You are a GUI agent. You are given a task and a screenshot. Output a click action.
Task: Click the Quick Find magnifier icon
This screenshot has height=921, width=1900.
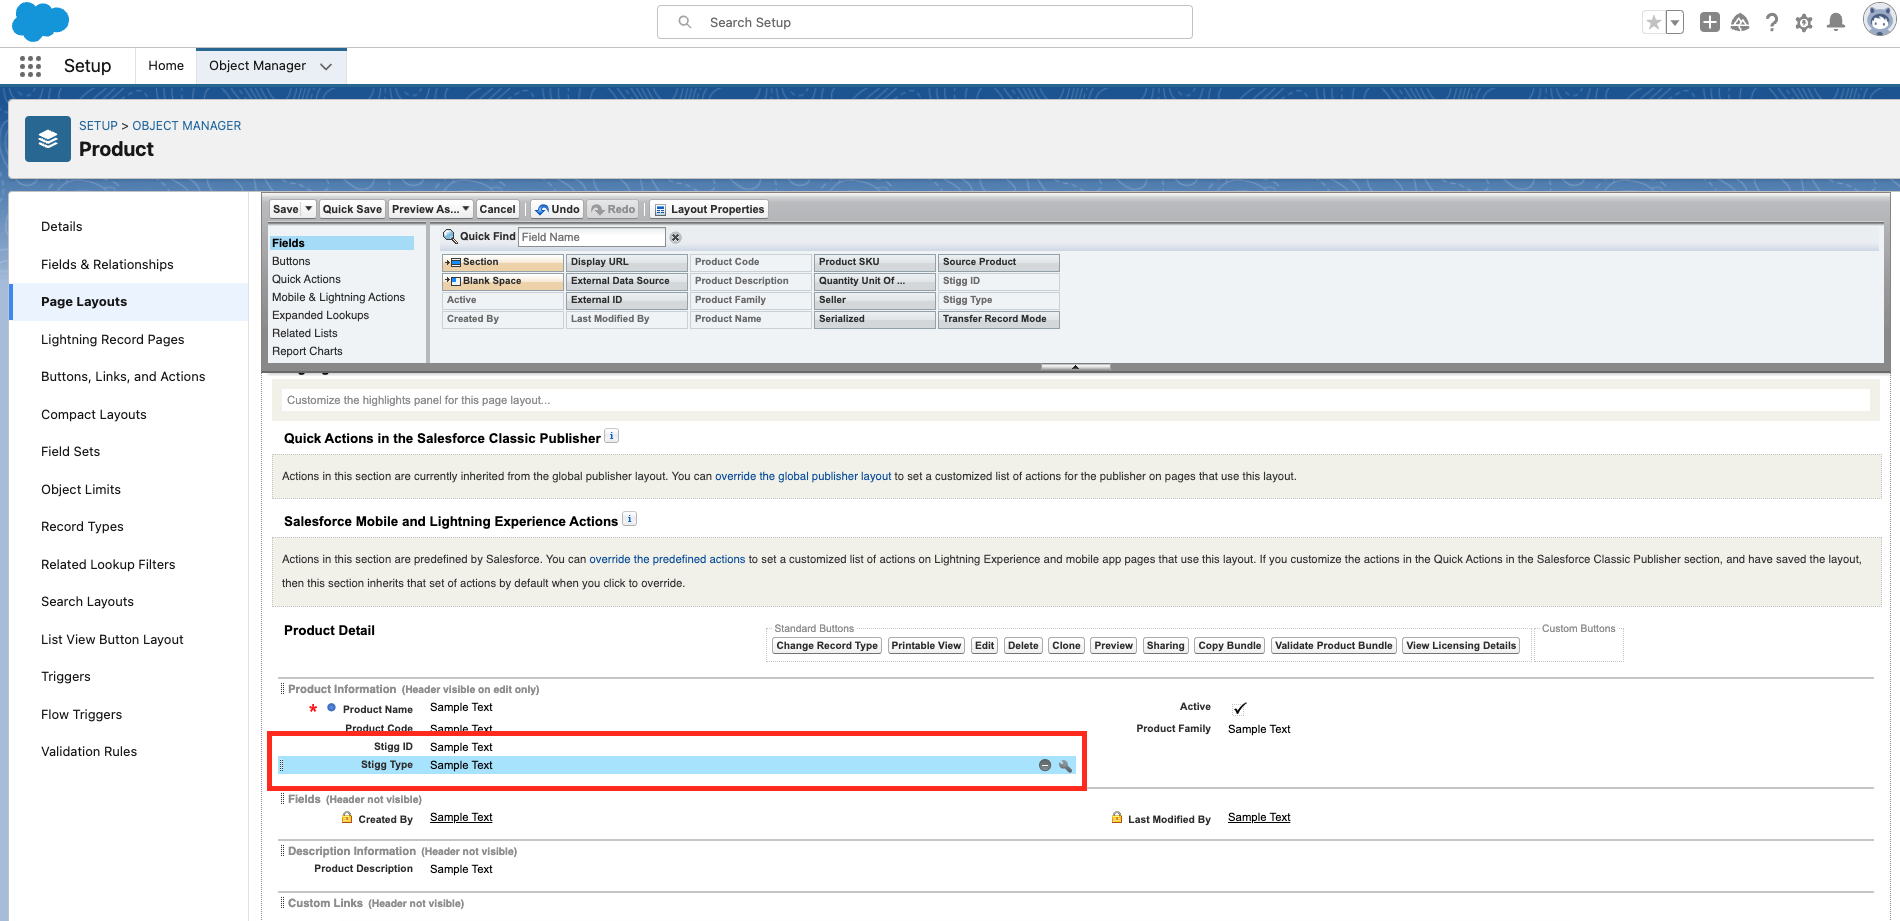click(x=450, y=237)
